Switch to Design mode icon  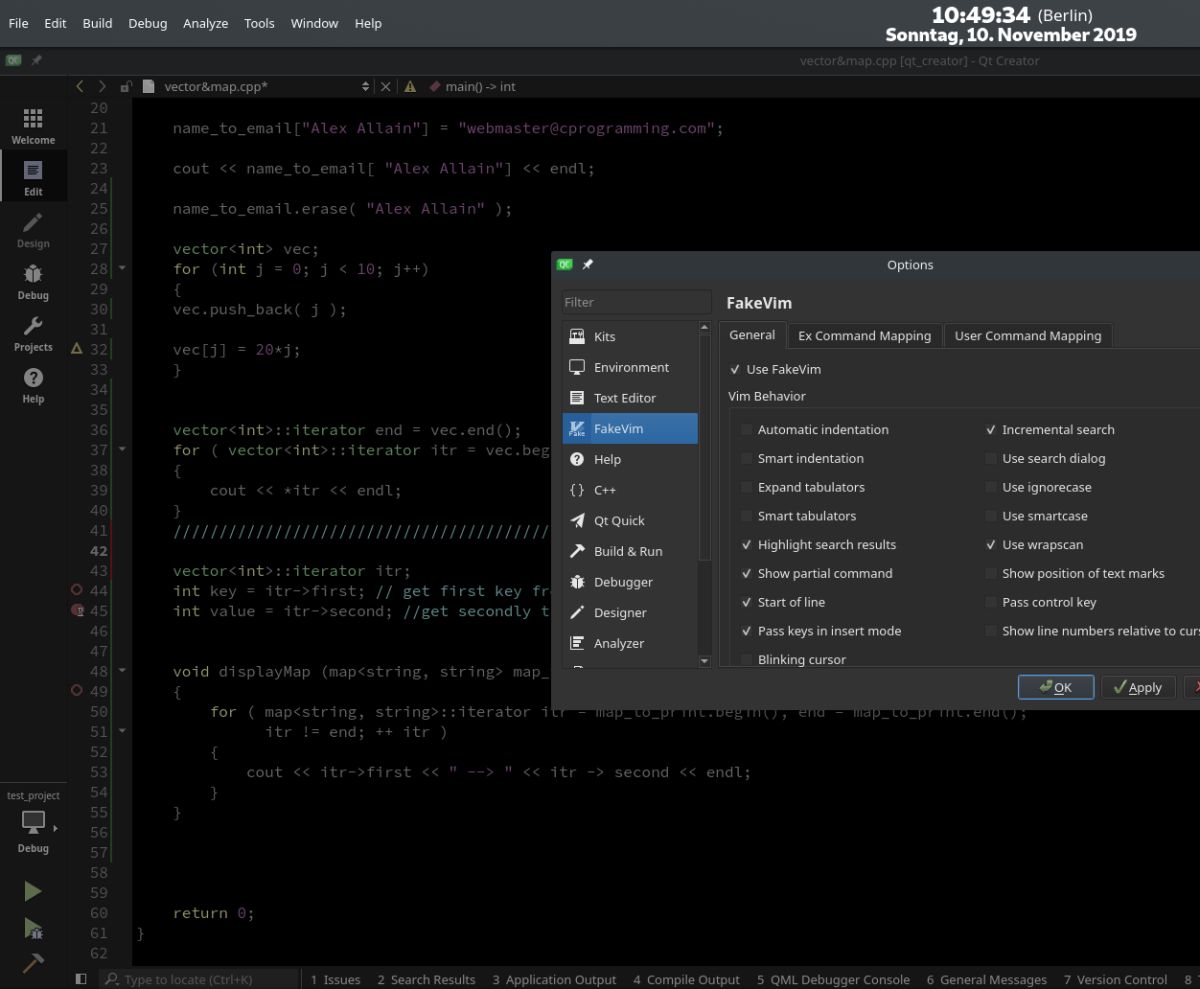(33, 230)
